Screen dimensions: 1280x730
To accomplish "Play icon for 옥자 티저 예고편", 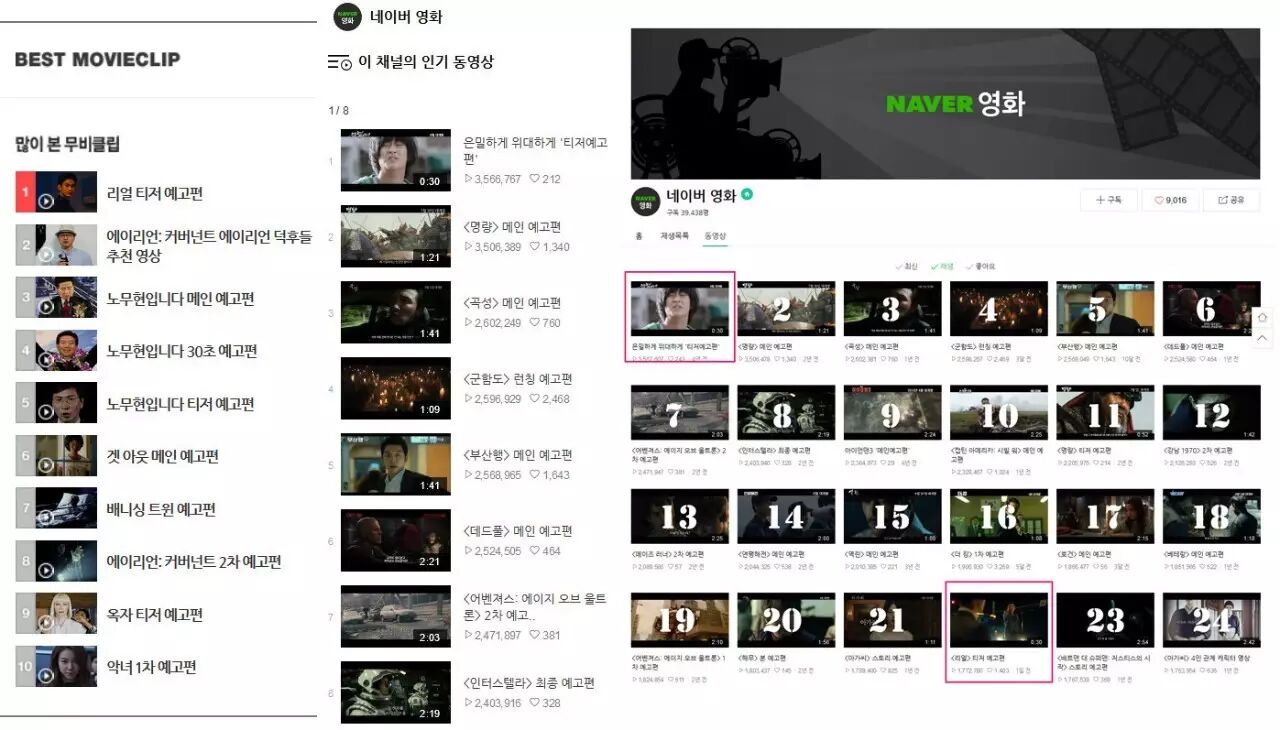I will click(x=46, y=622).
